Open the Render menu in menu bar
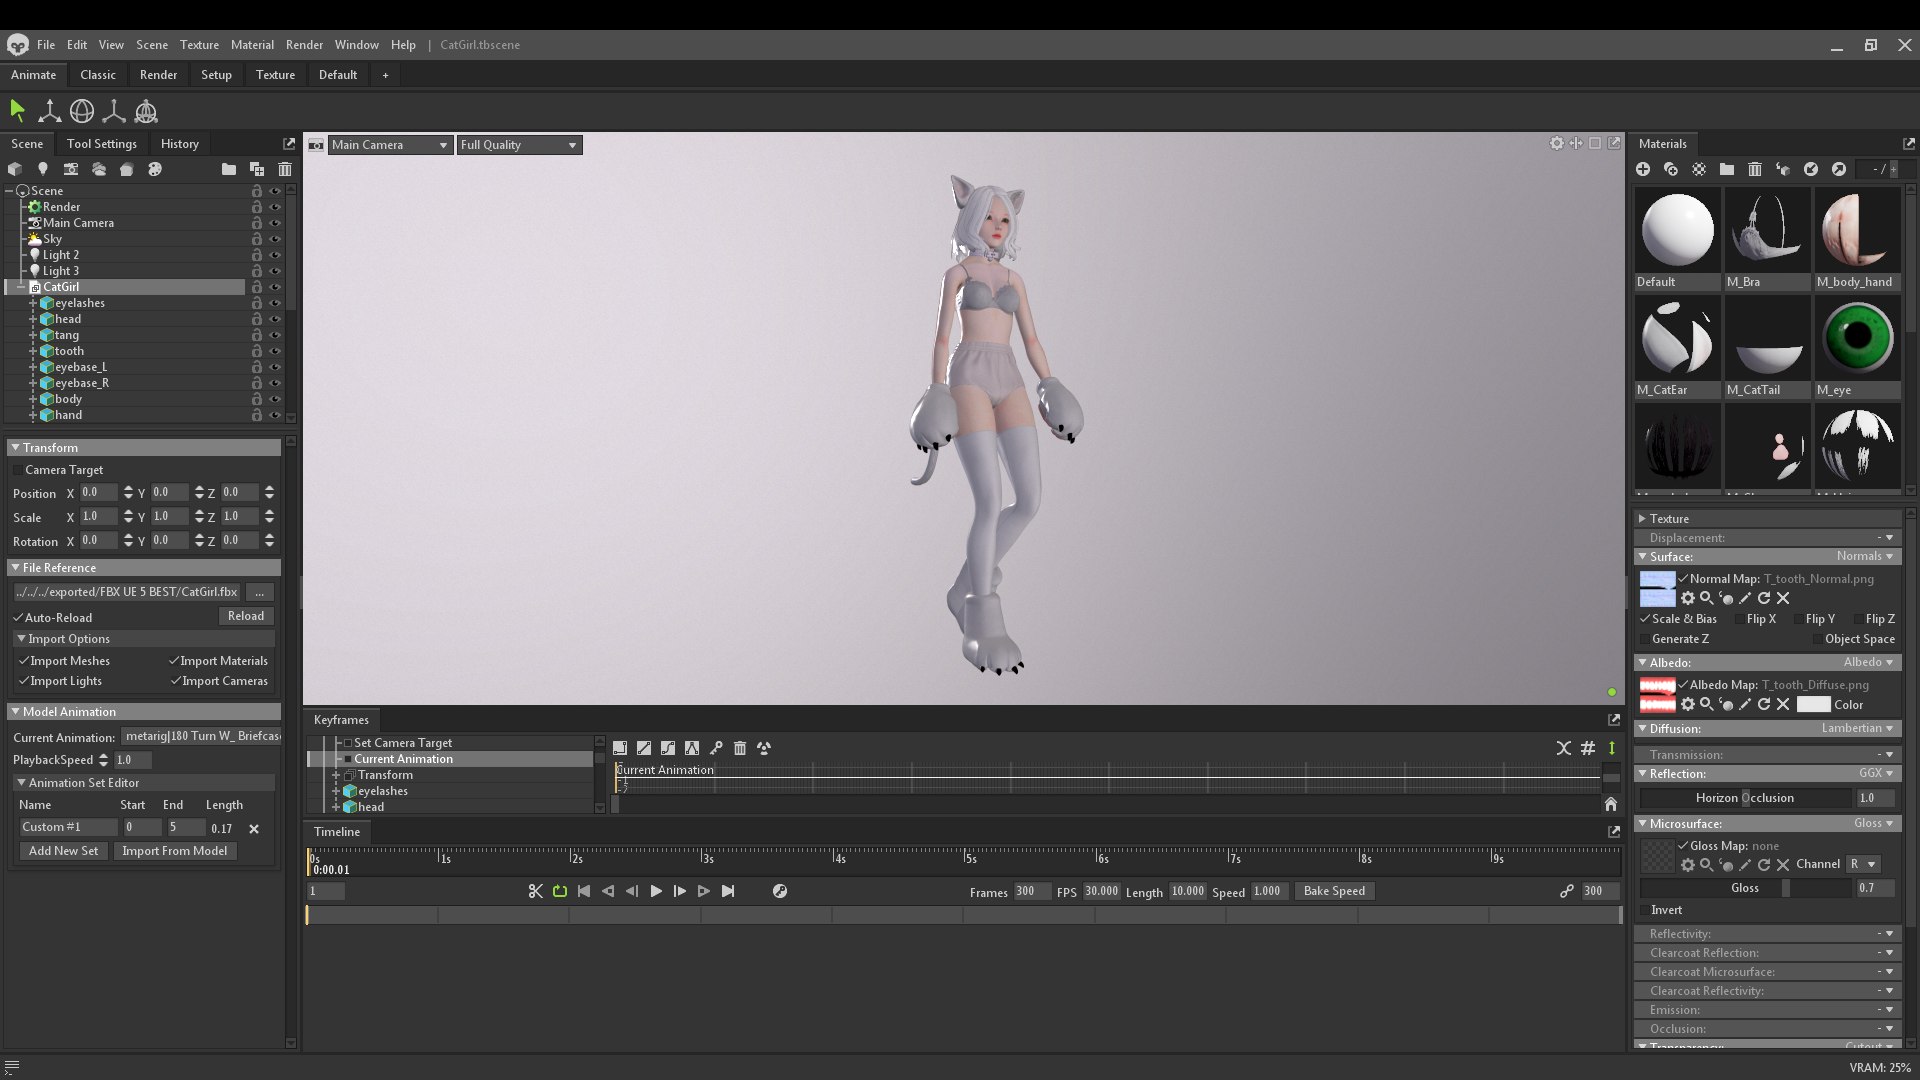 coord(304,45)
